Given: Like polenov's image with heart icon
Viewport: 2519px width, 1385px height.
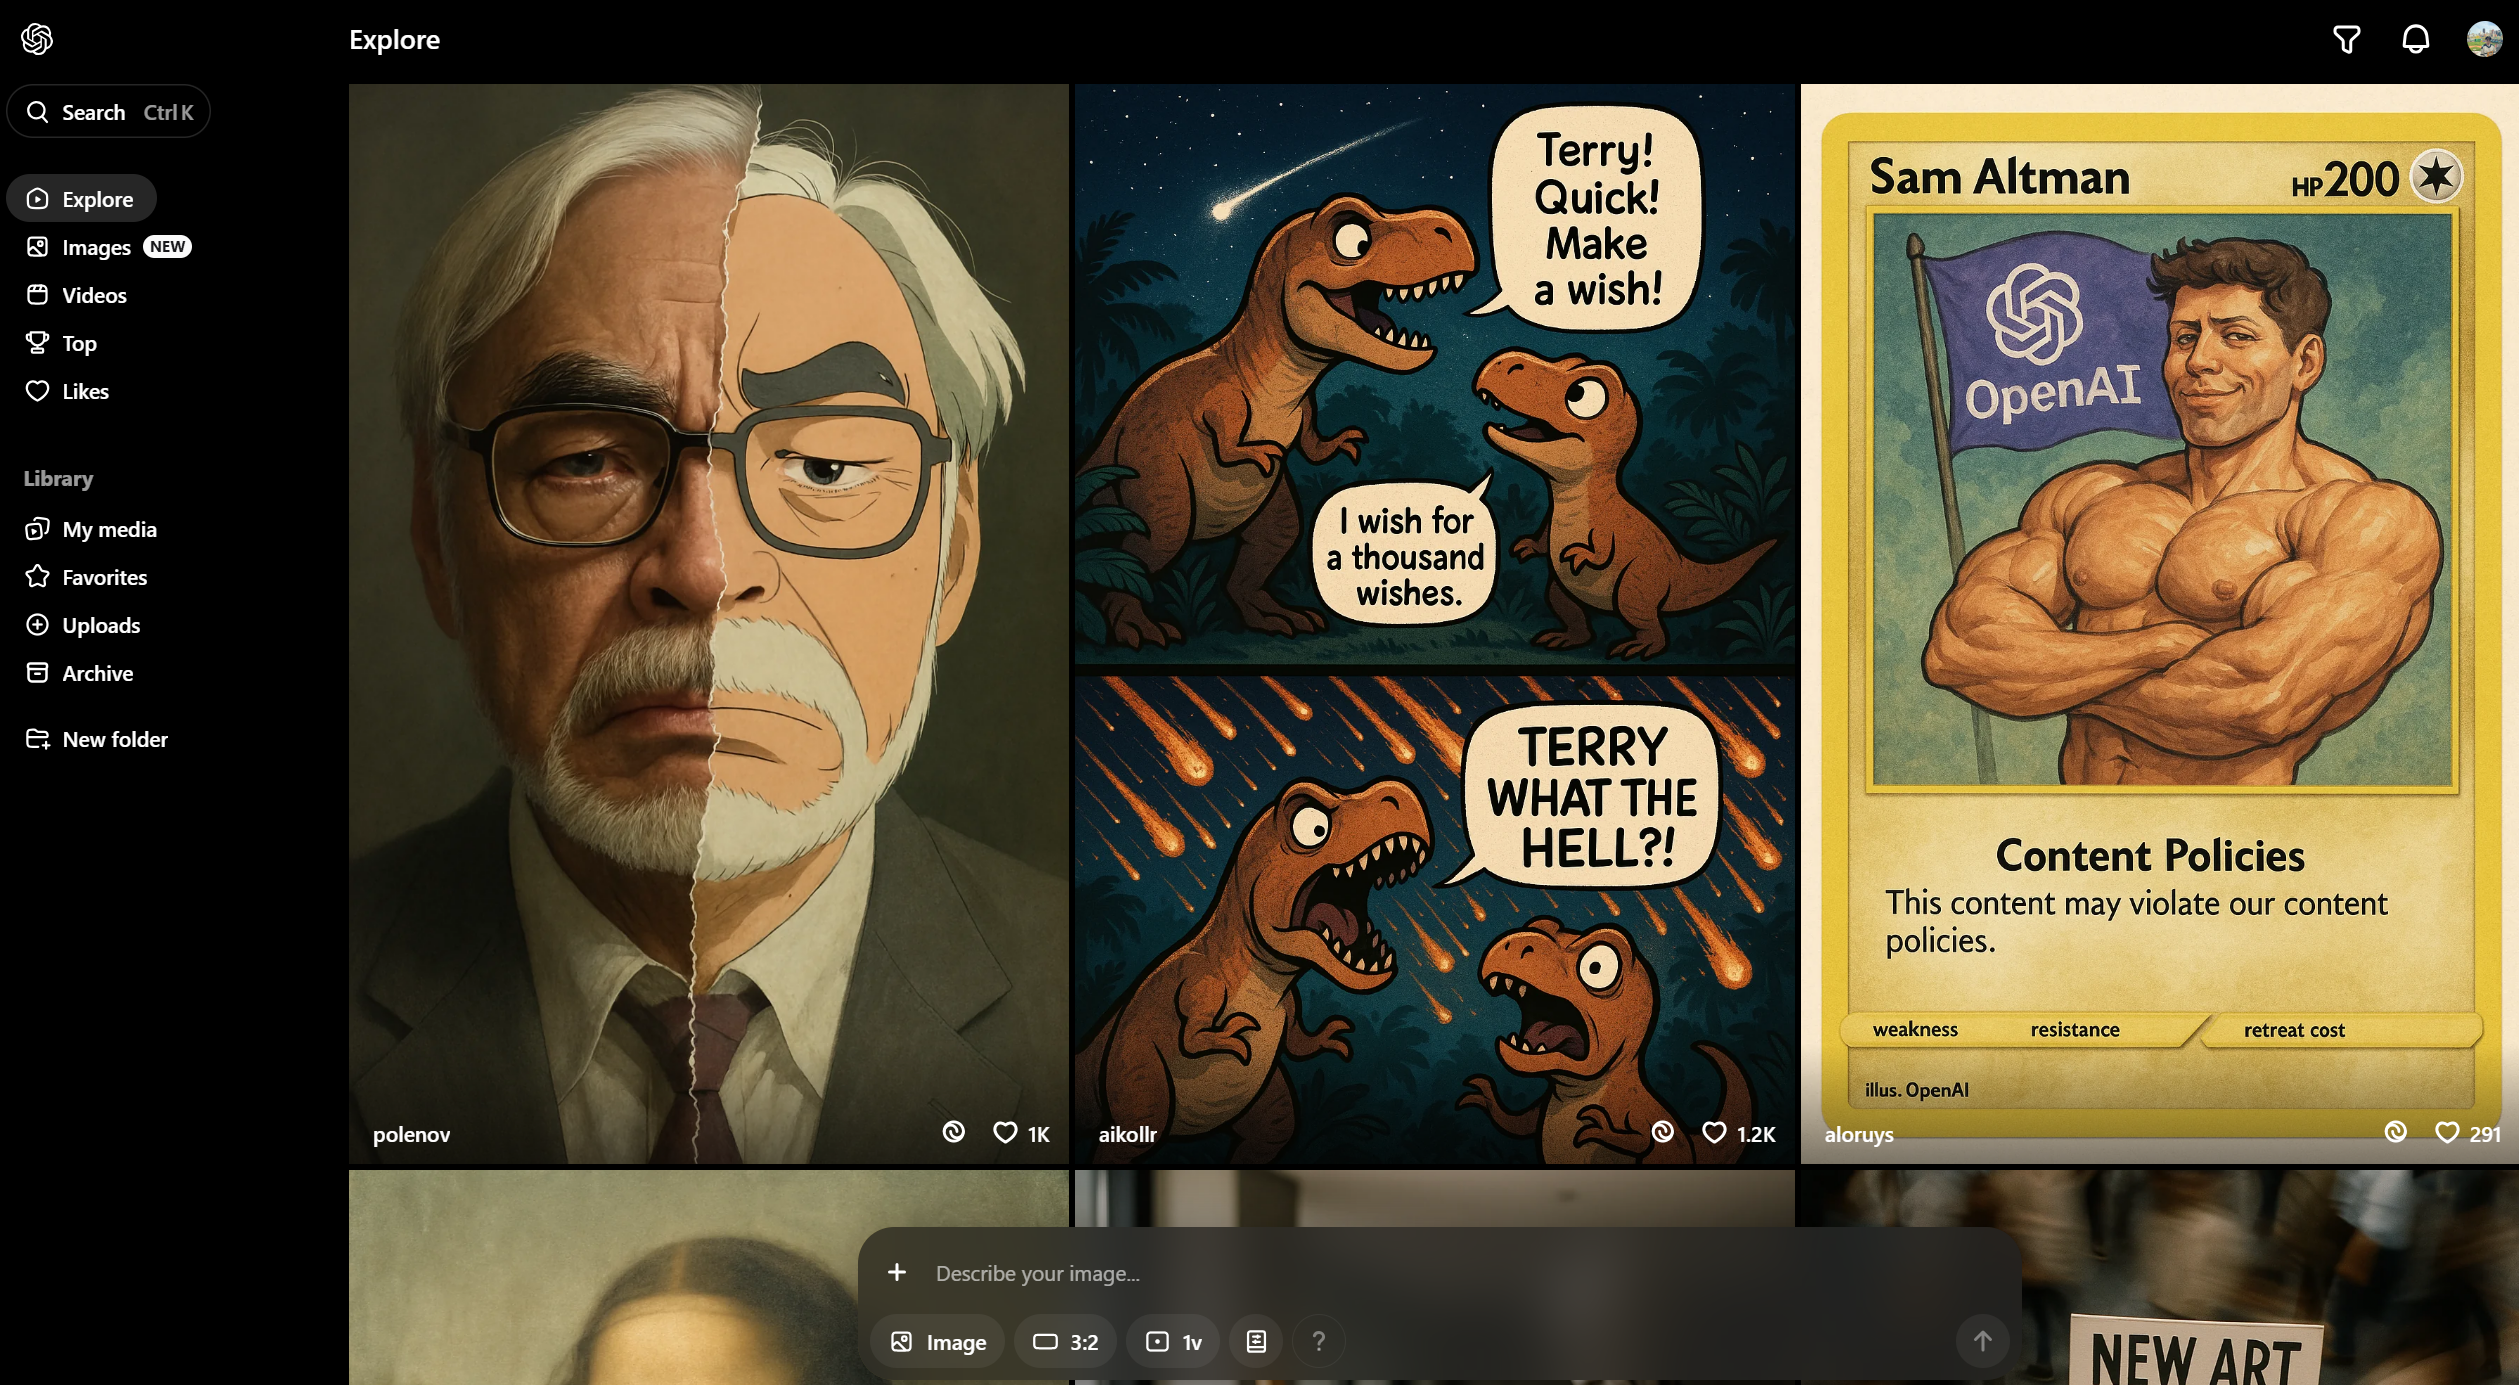Looking at the screenshot, I should [1005, 1132].
